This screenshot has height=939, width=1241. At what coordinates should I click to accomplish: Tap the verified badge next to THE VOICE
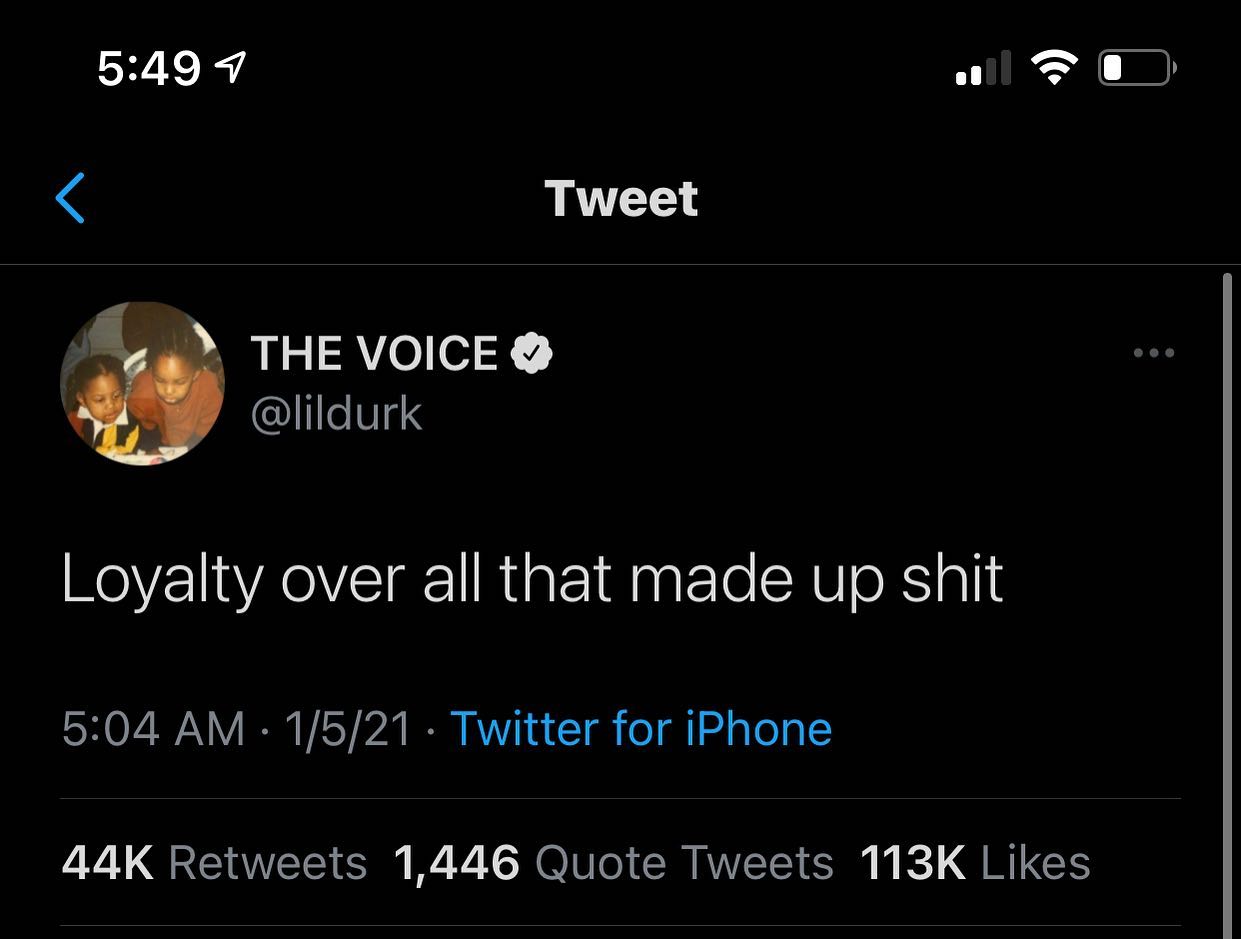coord(532,353)
